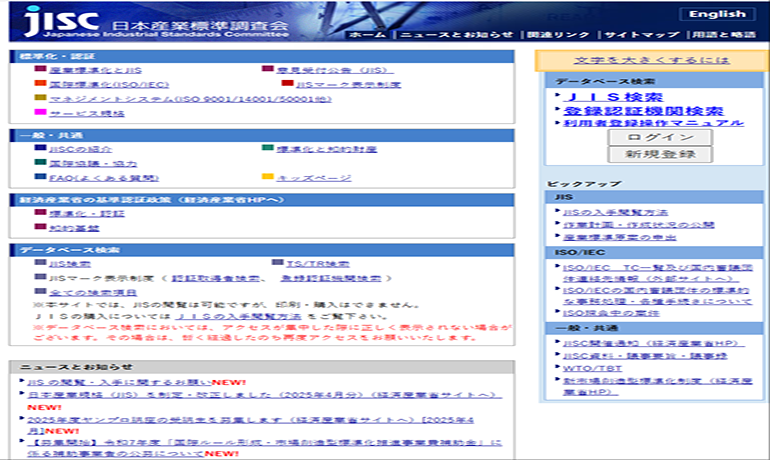The image size is (770, 460).
Task: Switch the site to English
Action: pos(717,14)
